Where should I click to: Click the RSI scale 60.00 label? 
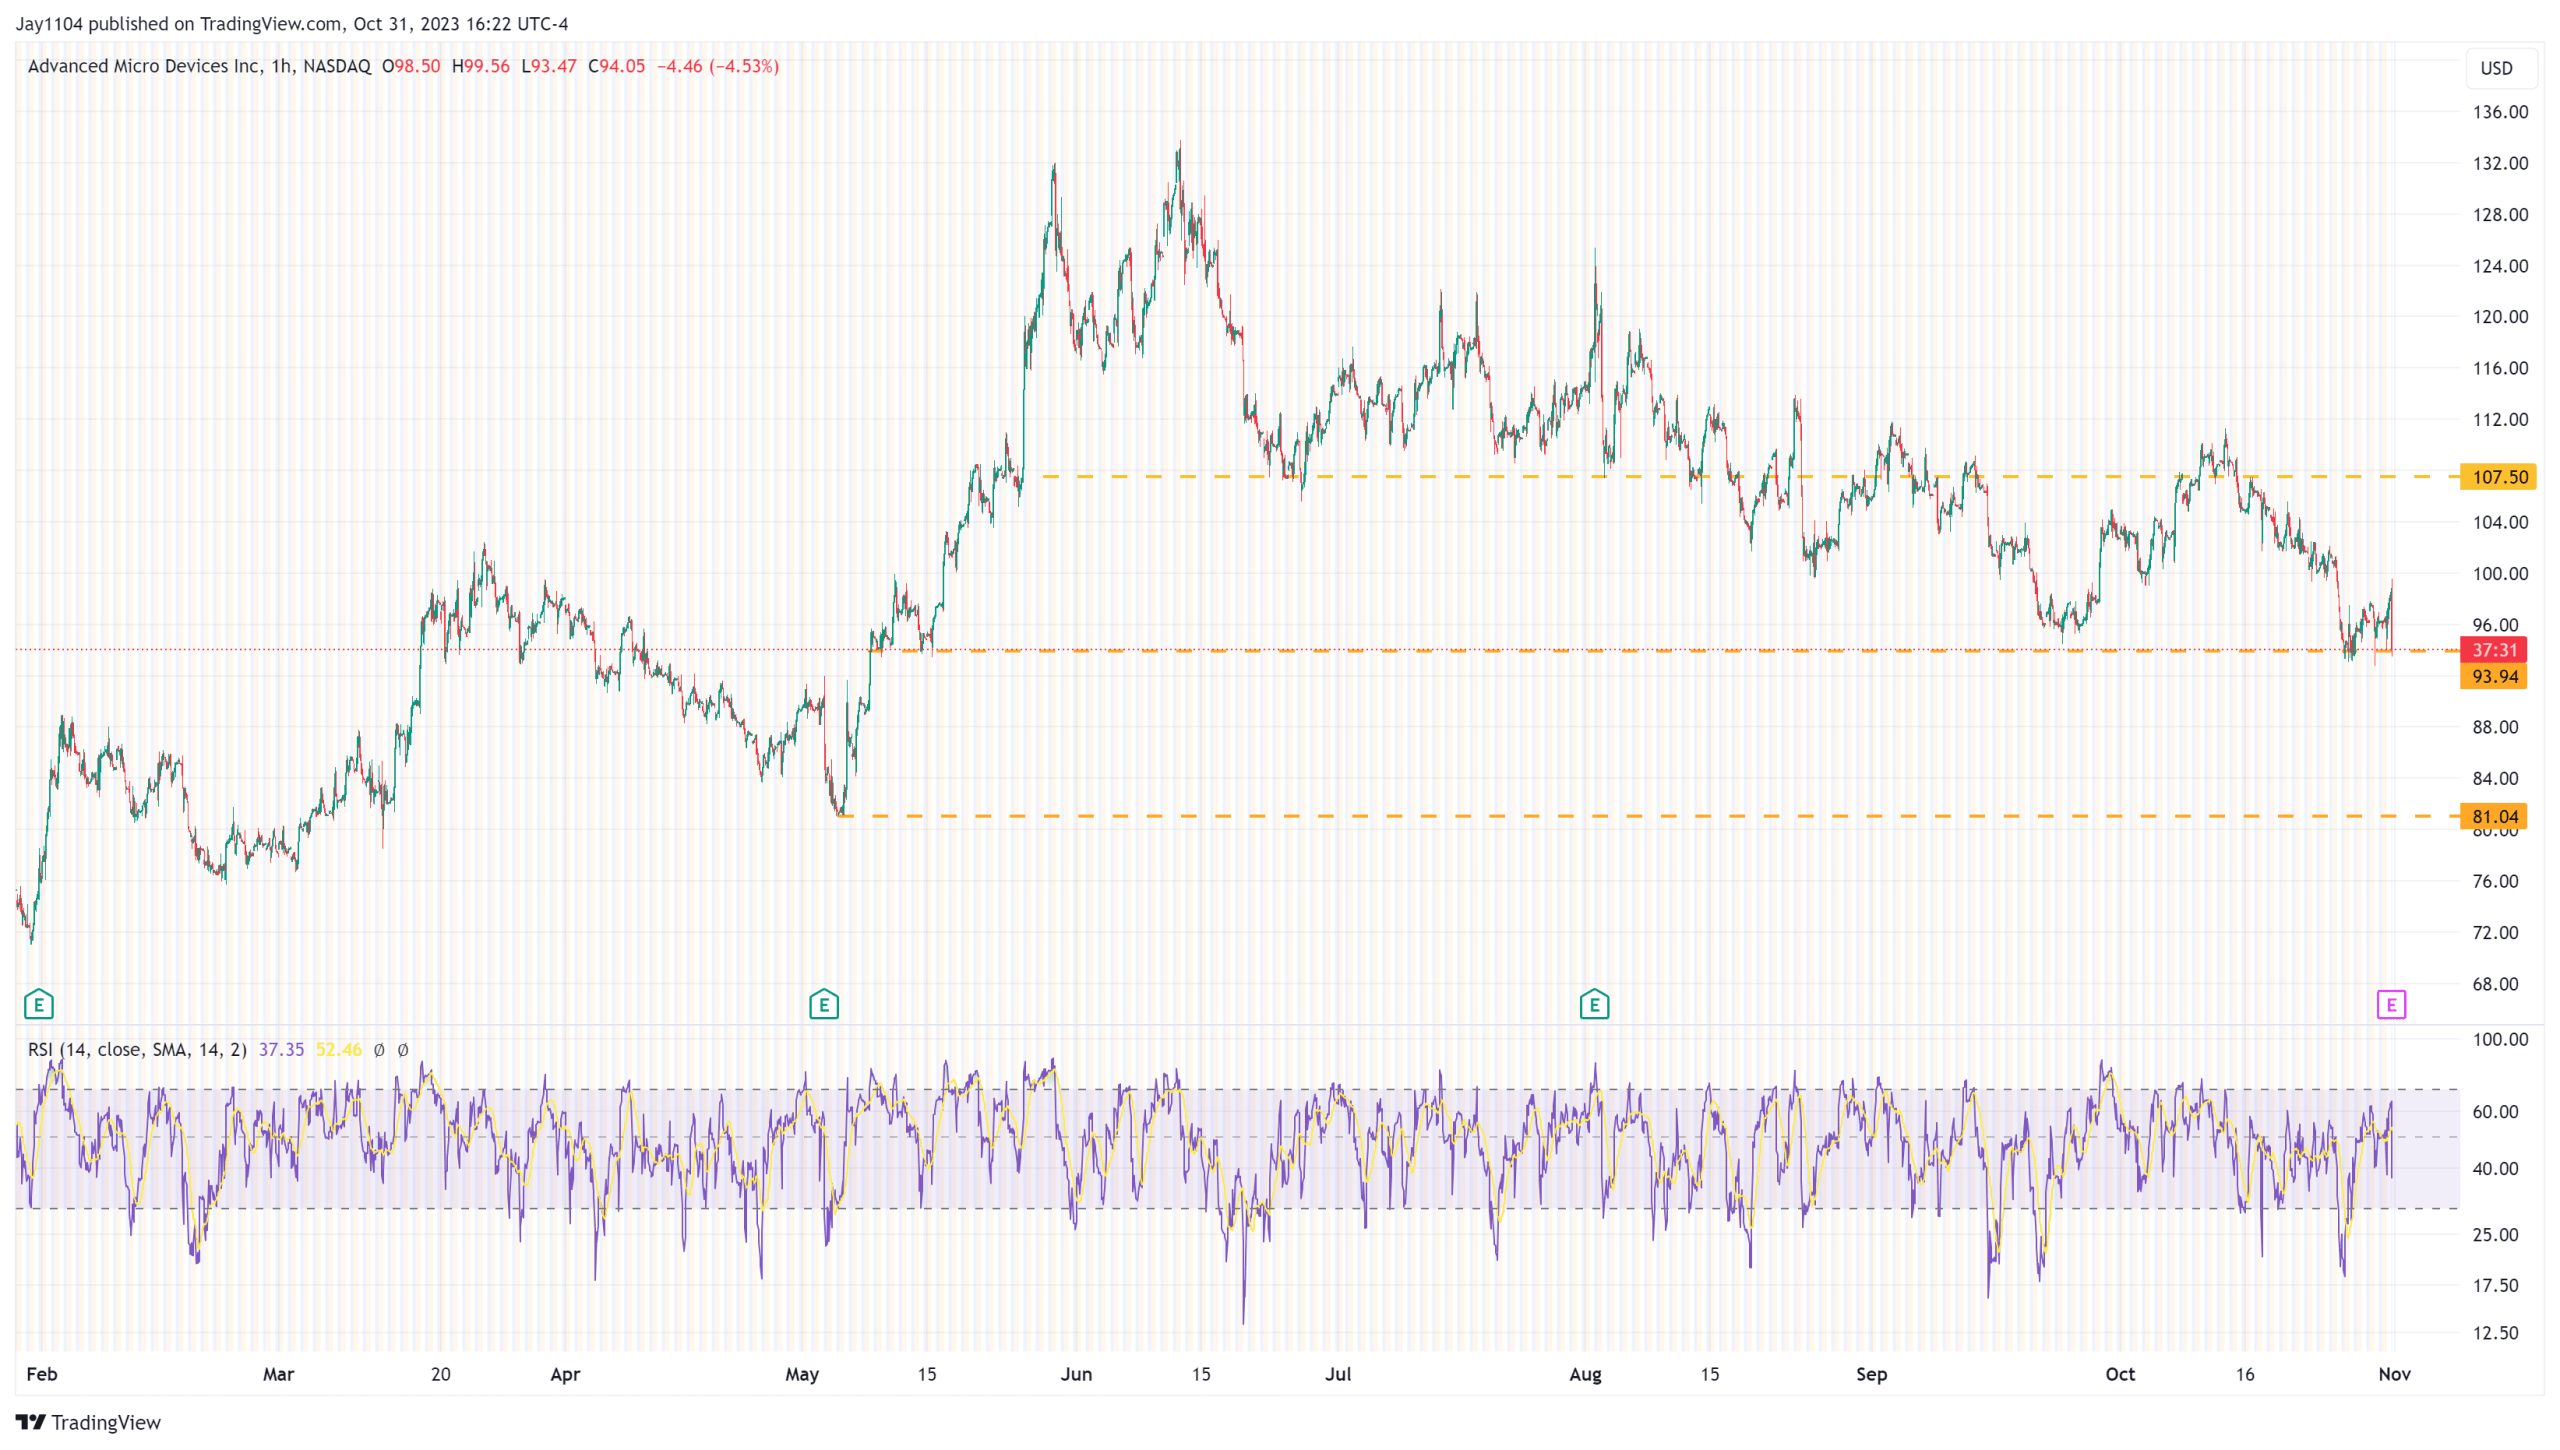pyautogui.click(x=2495, y=1112)
